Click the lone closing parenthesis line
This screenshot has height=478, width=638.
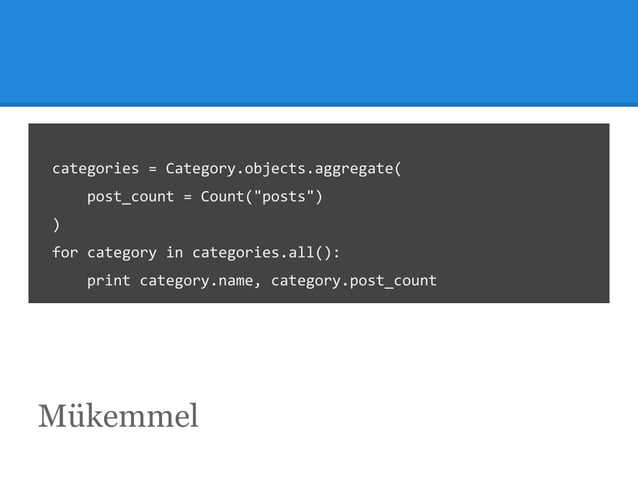(x=56, y=225)
